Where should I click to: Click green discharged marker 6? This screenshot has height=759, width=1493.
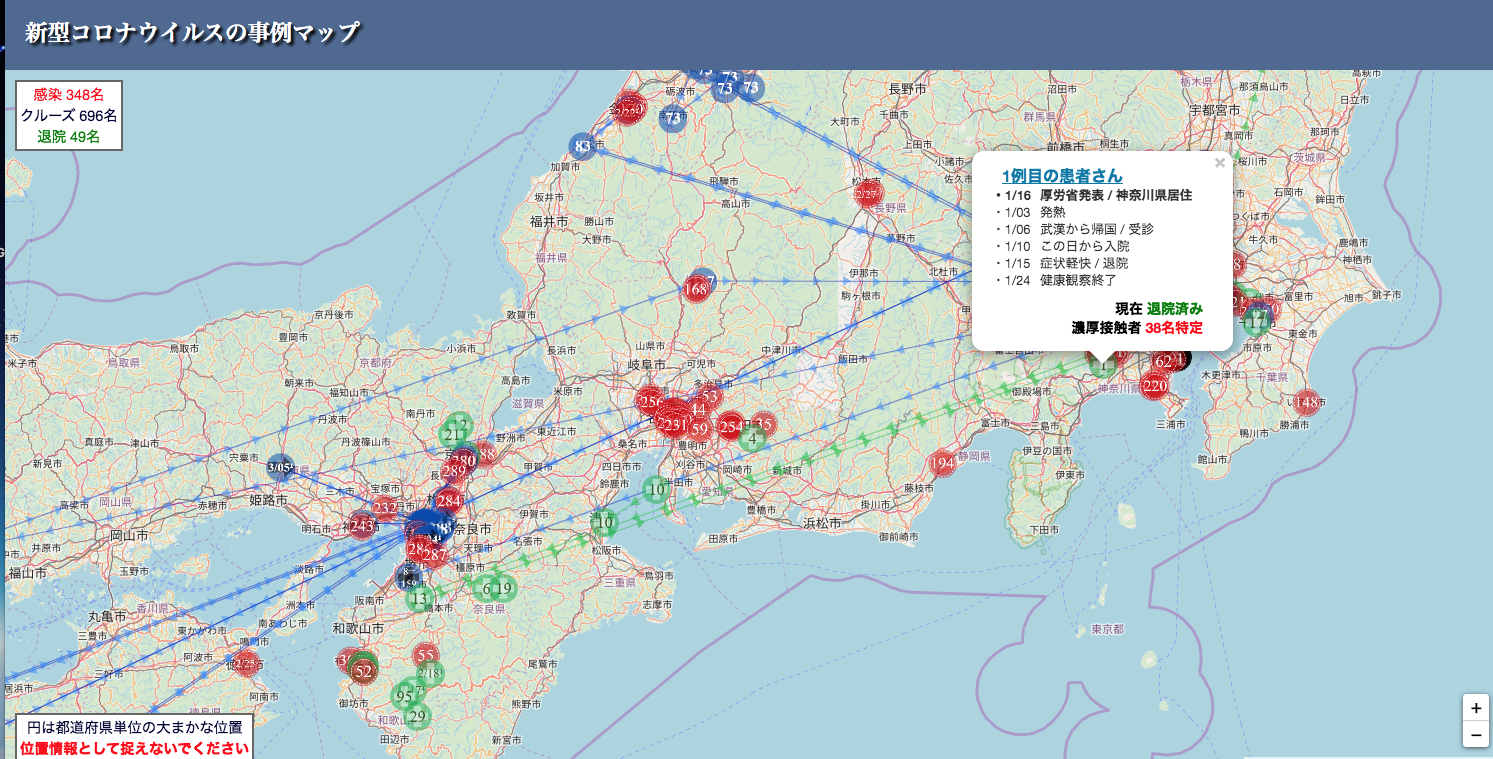[x=487, y=588]
